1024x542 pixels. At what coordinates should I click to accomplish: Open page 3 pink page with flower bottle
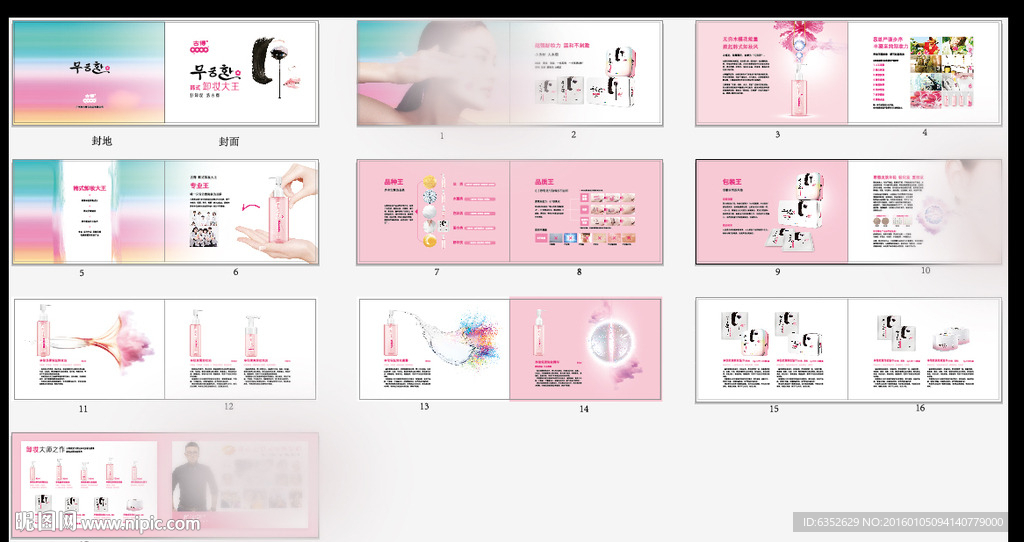(x=772, y=72)
